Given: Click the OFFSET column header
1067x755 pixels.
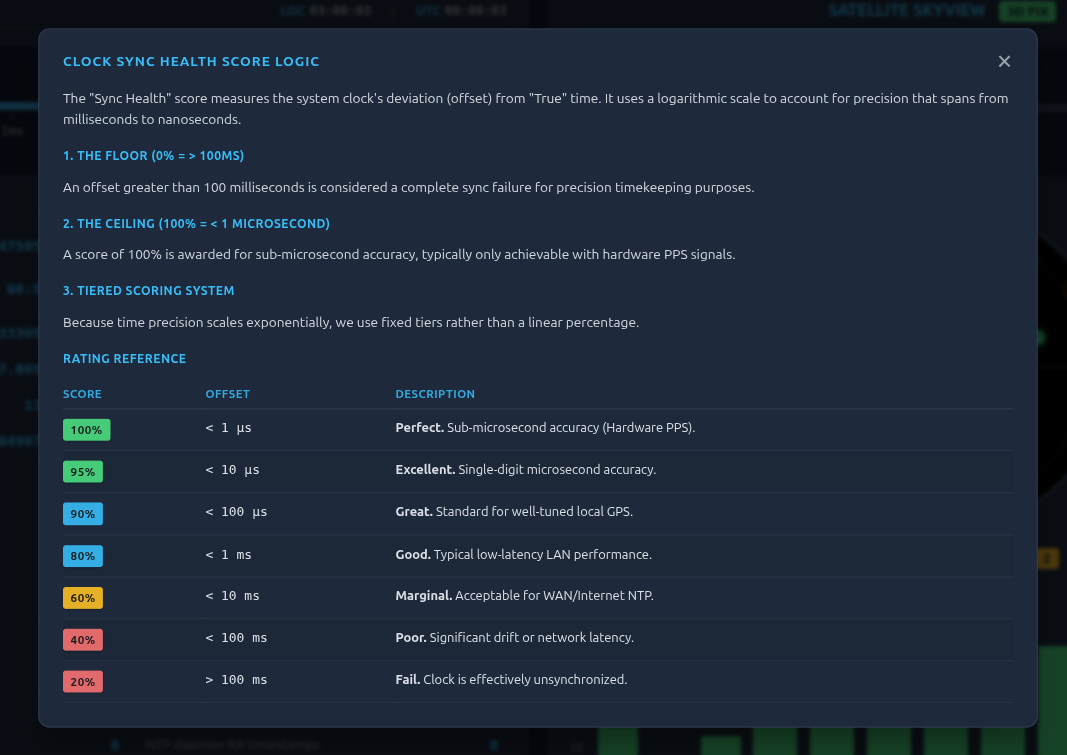Looking at the screenshot, I should pos(227,394).
